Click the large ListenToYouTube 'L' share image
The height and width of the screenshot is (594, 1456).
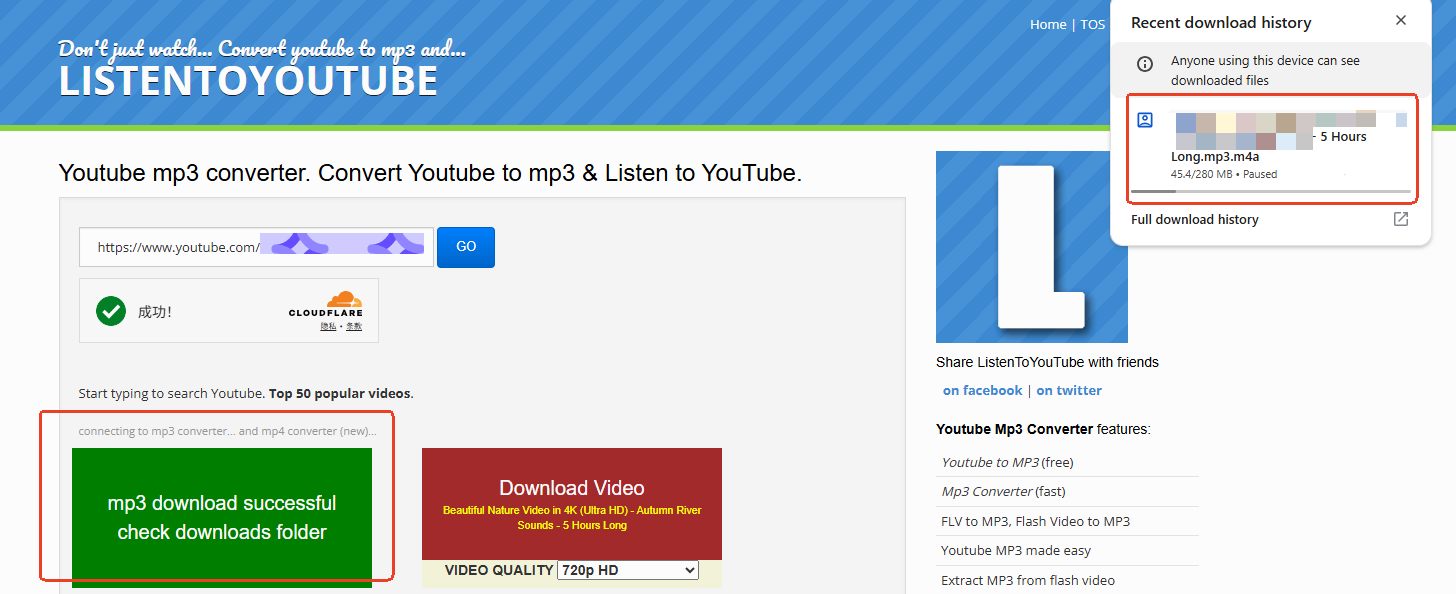[x=1031, y=247]
